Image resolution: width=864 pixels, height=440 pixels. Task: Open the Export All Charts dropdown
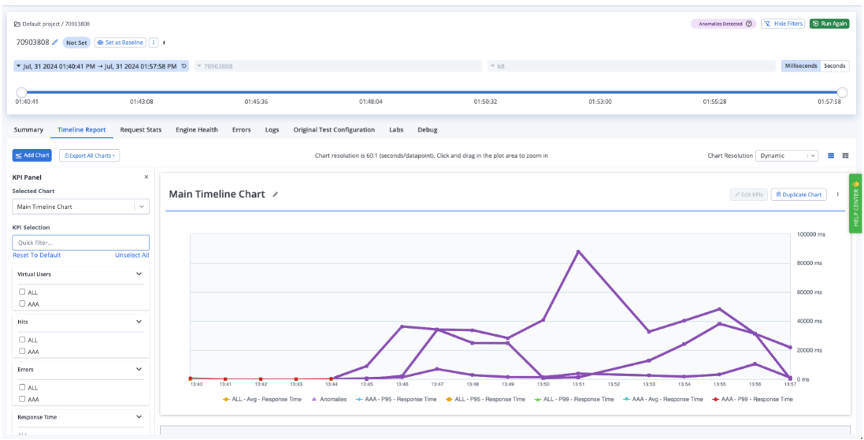[89, 156]
